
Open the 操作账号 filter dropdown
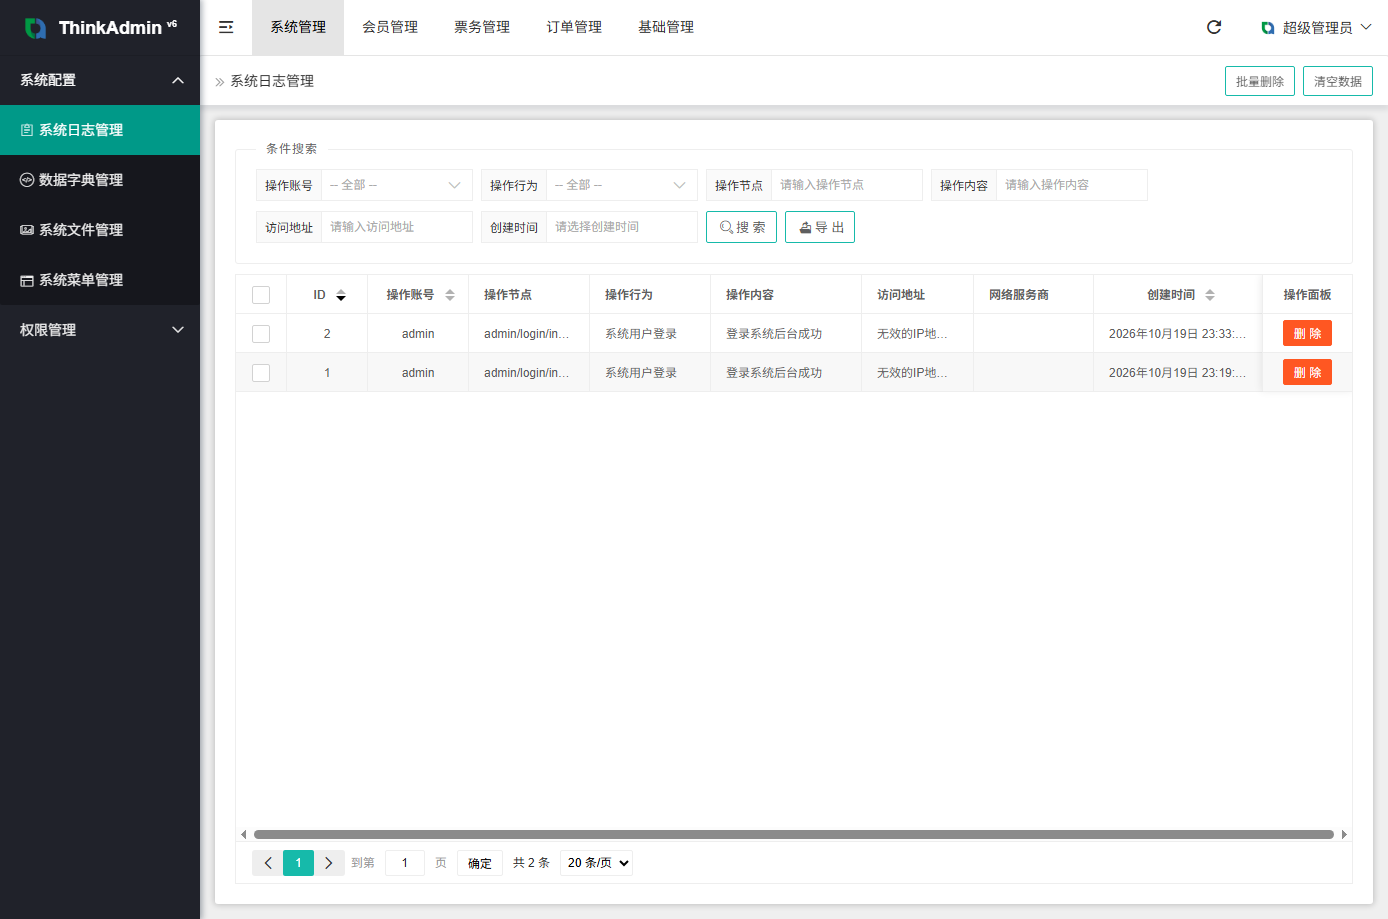click(397, 185)
